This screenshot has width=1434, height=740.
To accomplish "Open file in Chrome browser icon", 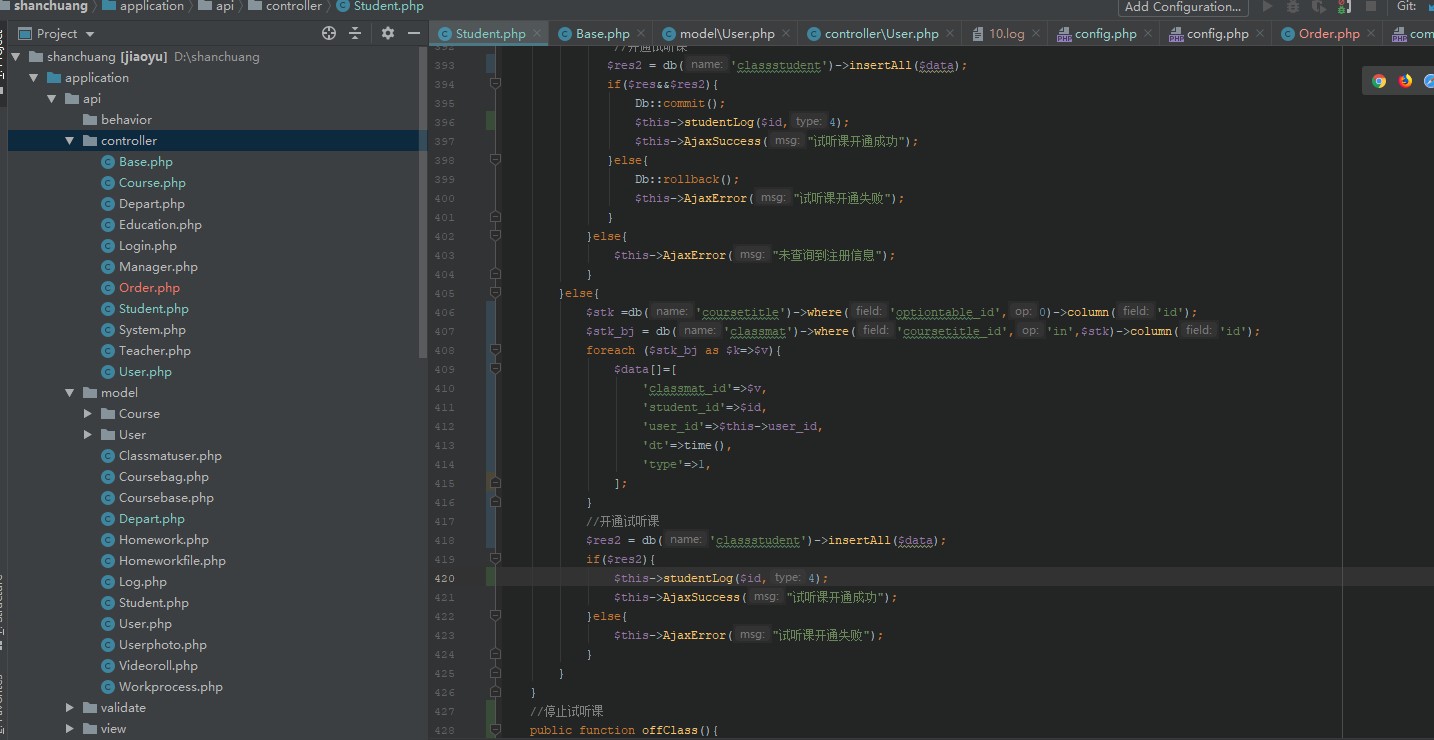I will (x=1379, y=81).
